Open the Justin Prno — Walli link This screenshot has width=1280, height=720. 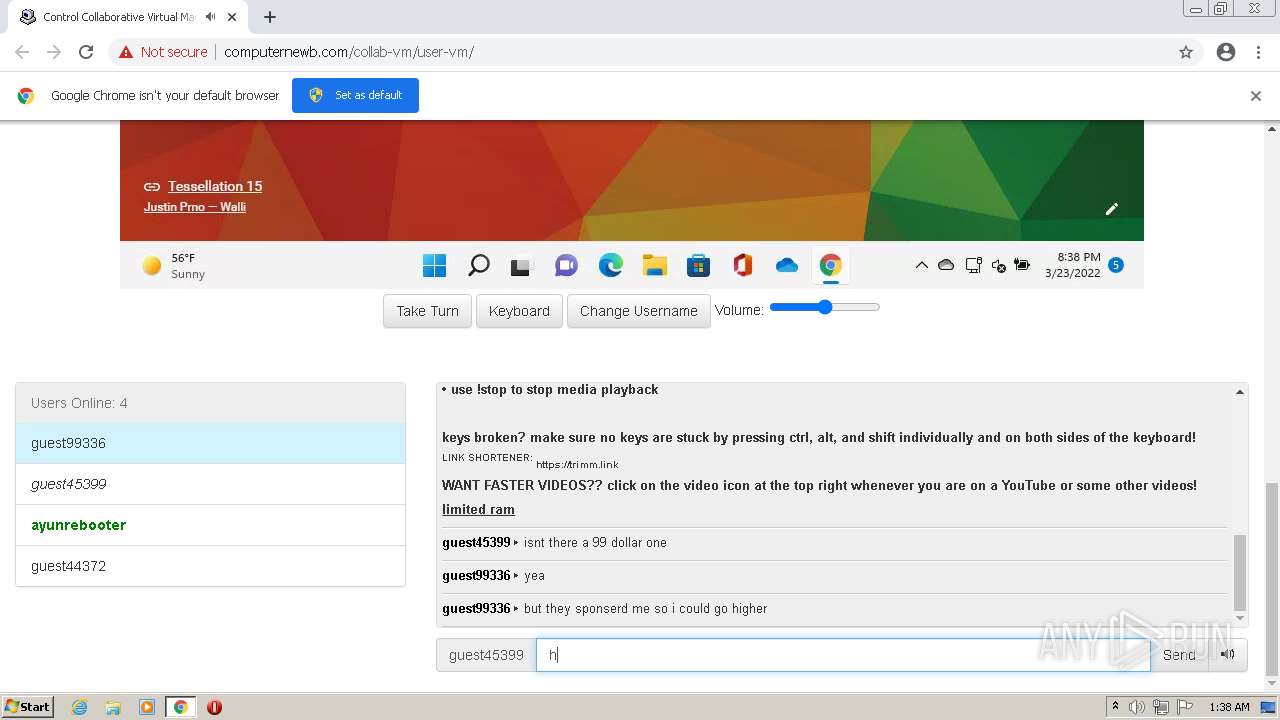[195, 207]
